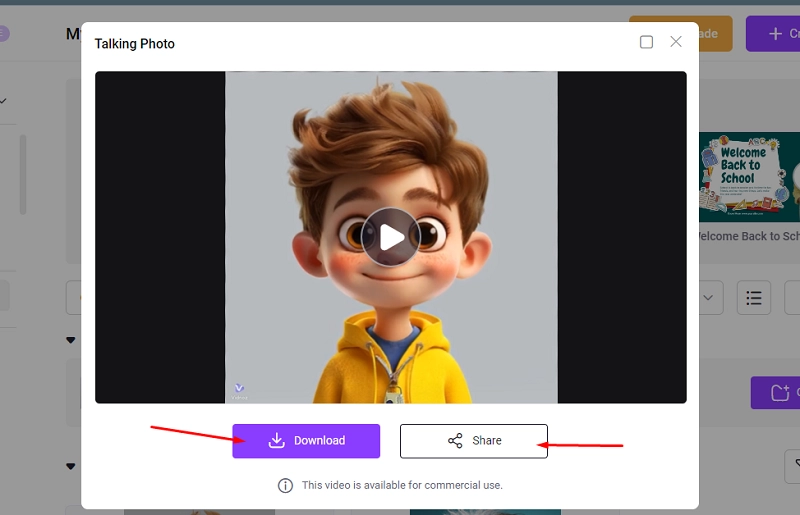Click the commercial use info icon
Screen dimensions: 800x515
285,485
